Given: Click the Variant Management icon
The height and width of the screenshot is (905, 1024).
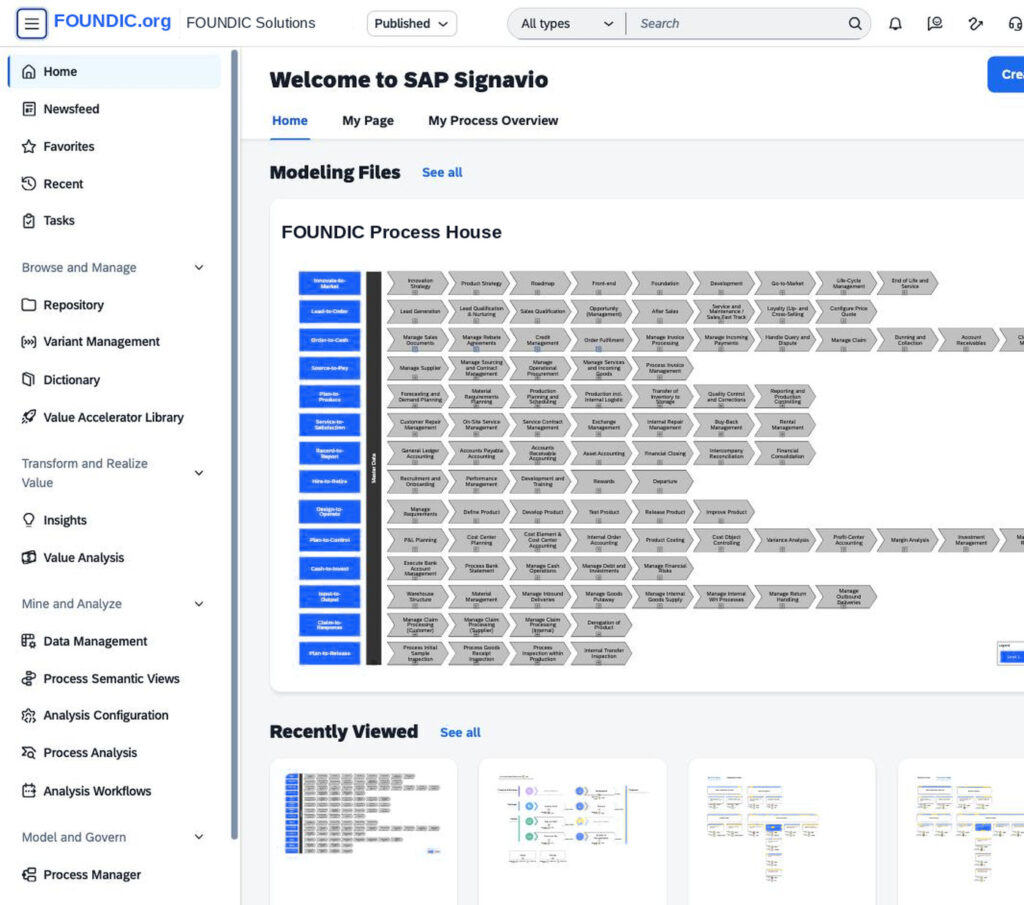Looking at the screenshot, I should (x=29, y=341).
